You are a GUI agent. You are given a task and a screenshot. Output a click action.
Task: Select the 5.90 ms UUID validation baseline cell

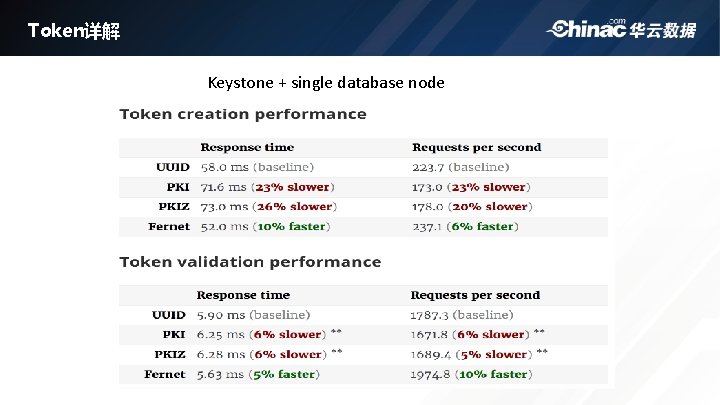(x=253, y=315)
